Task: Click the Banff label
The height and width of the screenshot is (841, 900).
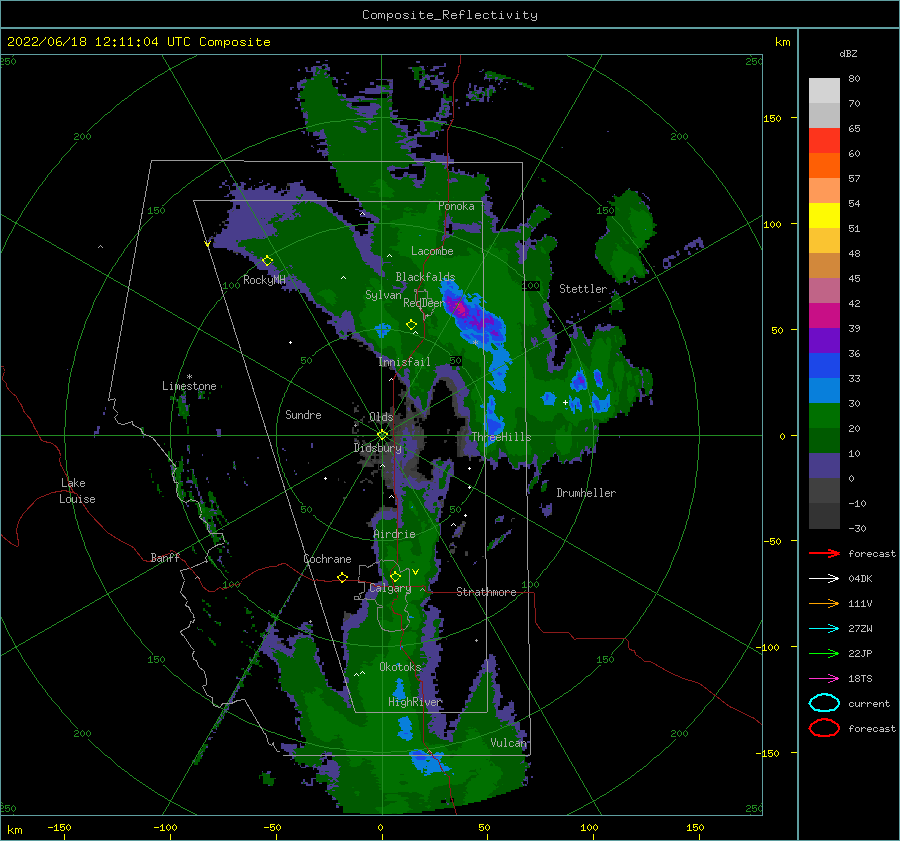Action: tap(165, 558)
